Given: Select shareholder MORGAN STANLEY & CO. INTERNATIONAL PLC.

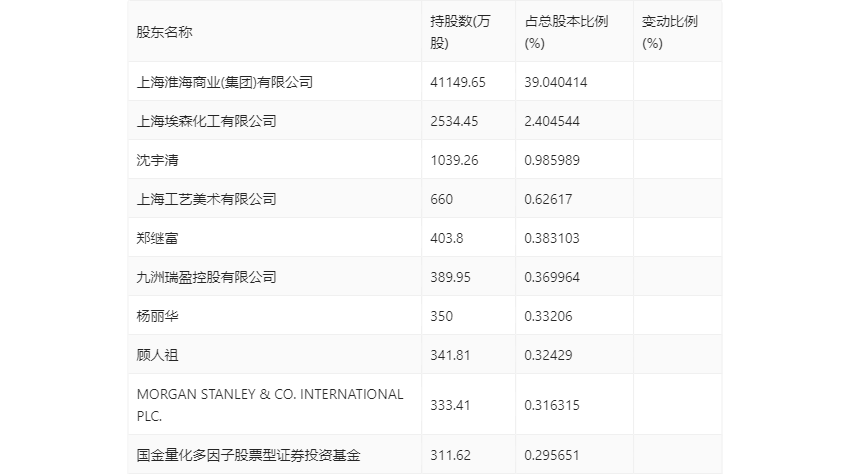Looking at the screenshot, I should point(270,405).
